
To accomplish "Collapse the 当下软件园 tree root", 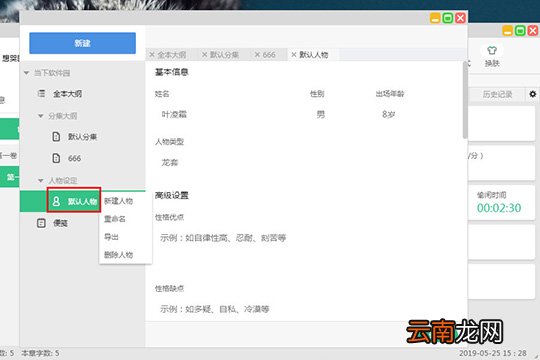I will click(x=26, y=73).
